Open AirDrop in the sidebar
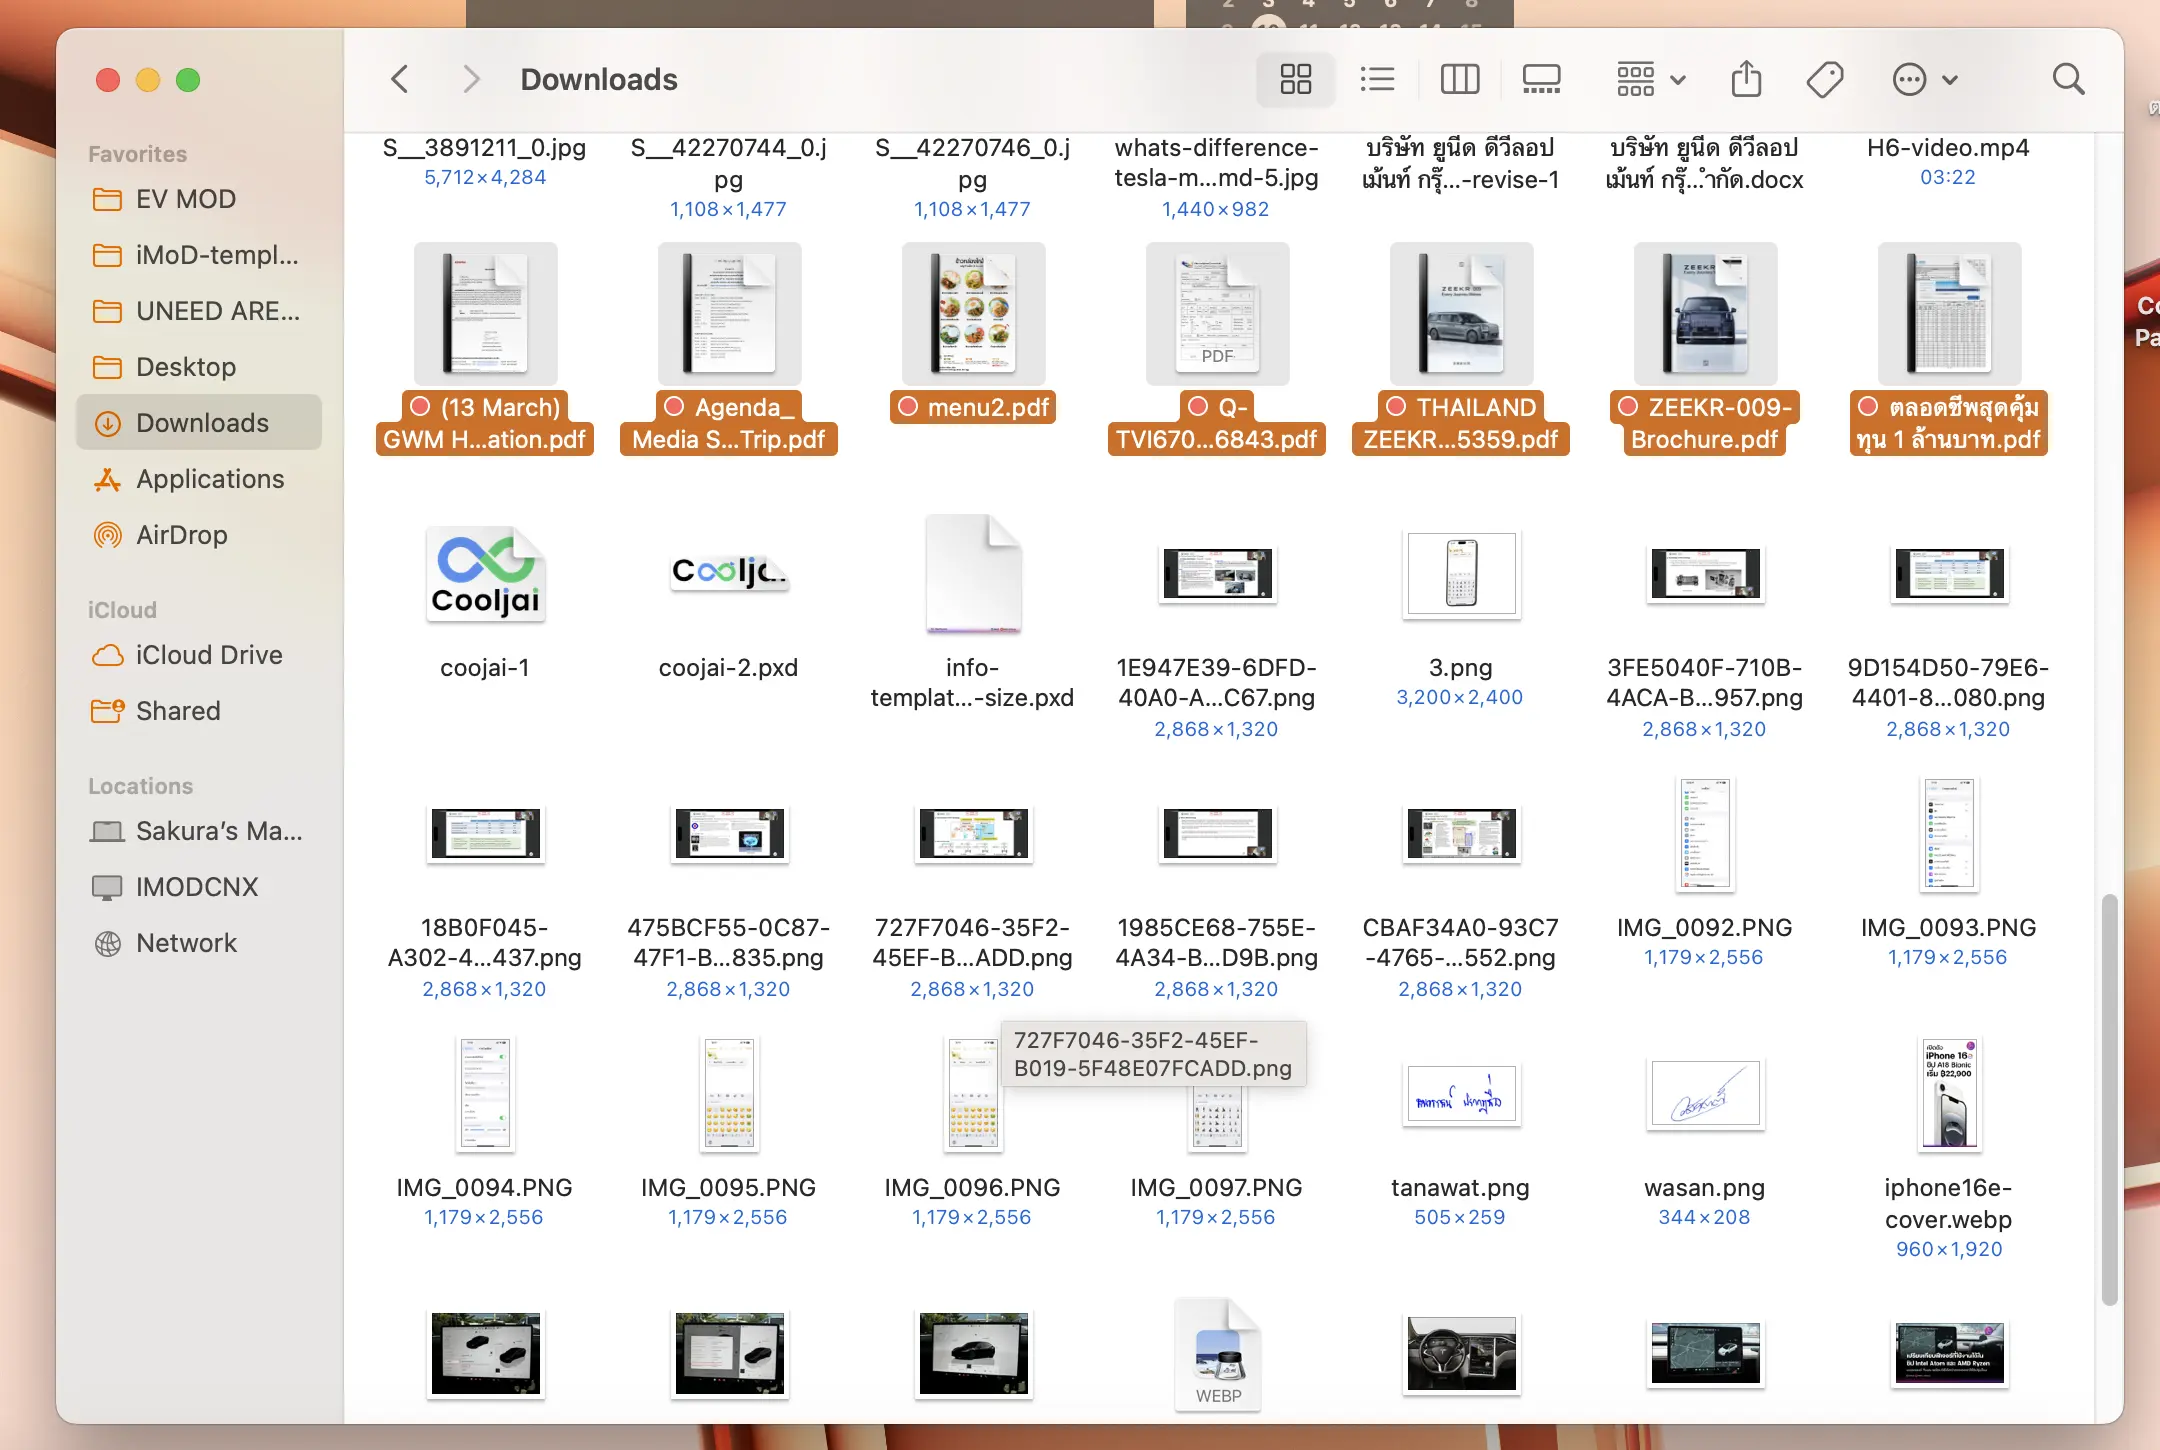 click(x=181, y=535)
